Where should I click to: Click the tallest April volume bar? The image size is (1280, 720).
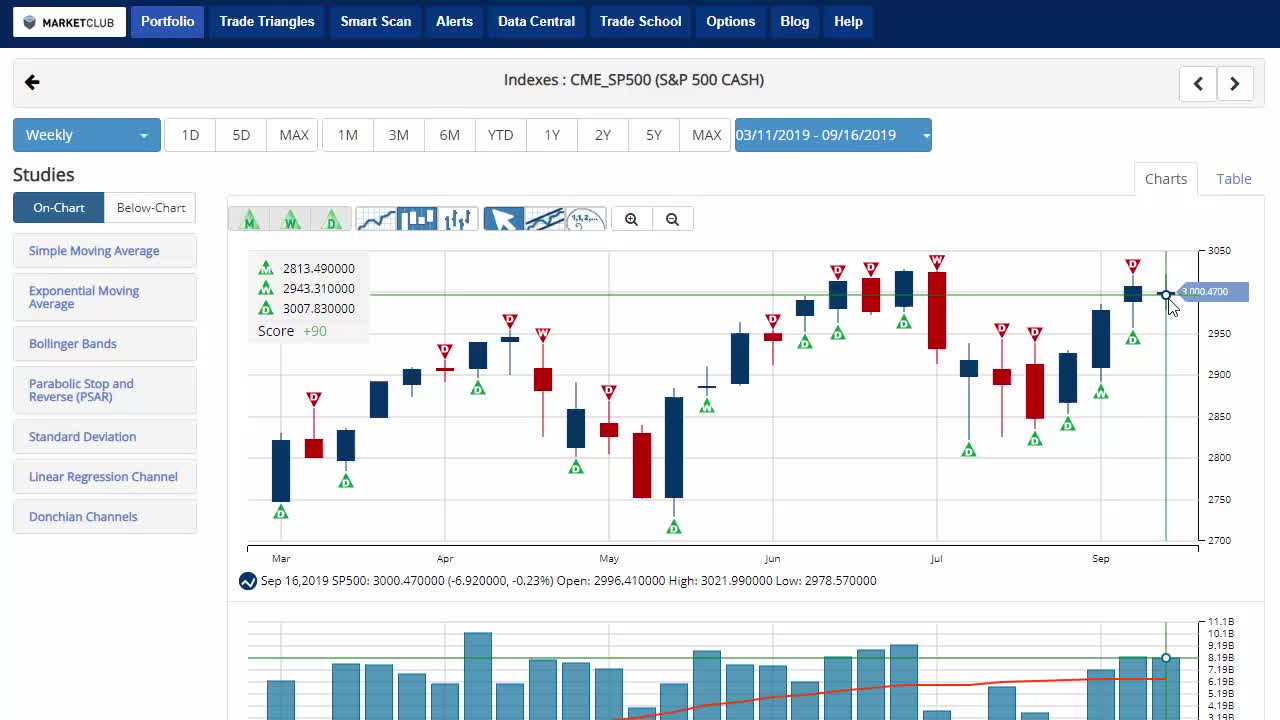[478, 676]
